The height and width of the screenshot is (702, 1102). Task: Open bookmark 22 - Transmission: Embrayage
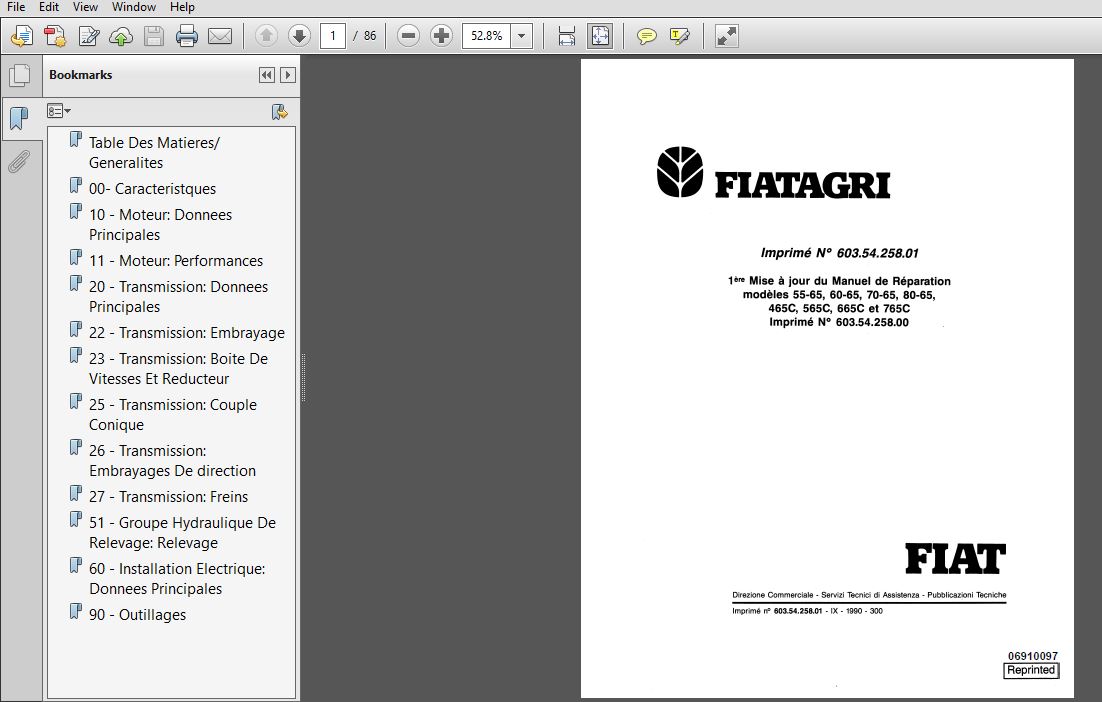(187, 333)
